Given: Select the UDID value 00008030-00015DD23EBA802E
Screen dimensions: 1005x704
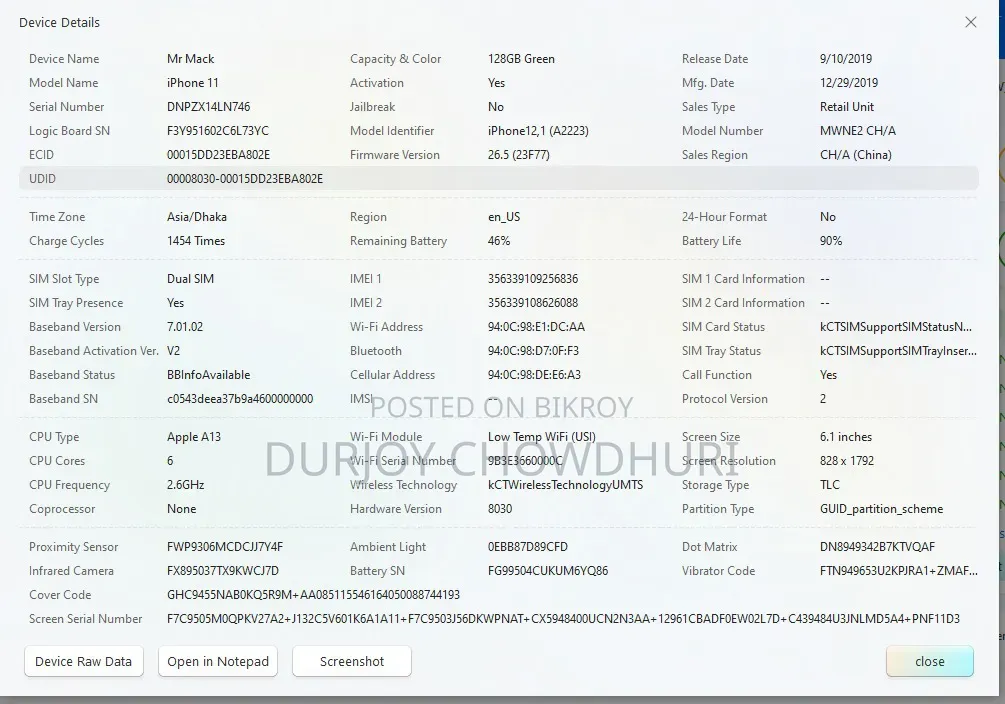Looking at the screenshot, I should pyautogui.click(x=245, y=179).
